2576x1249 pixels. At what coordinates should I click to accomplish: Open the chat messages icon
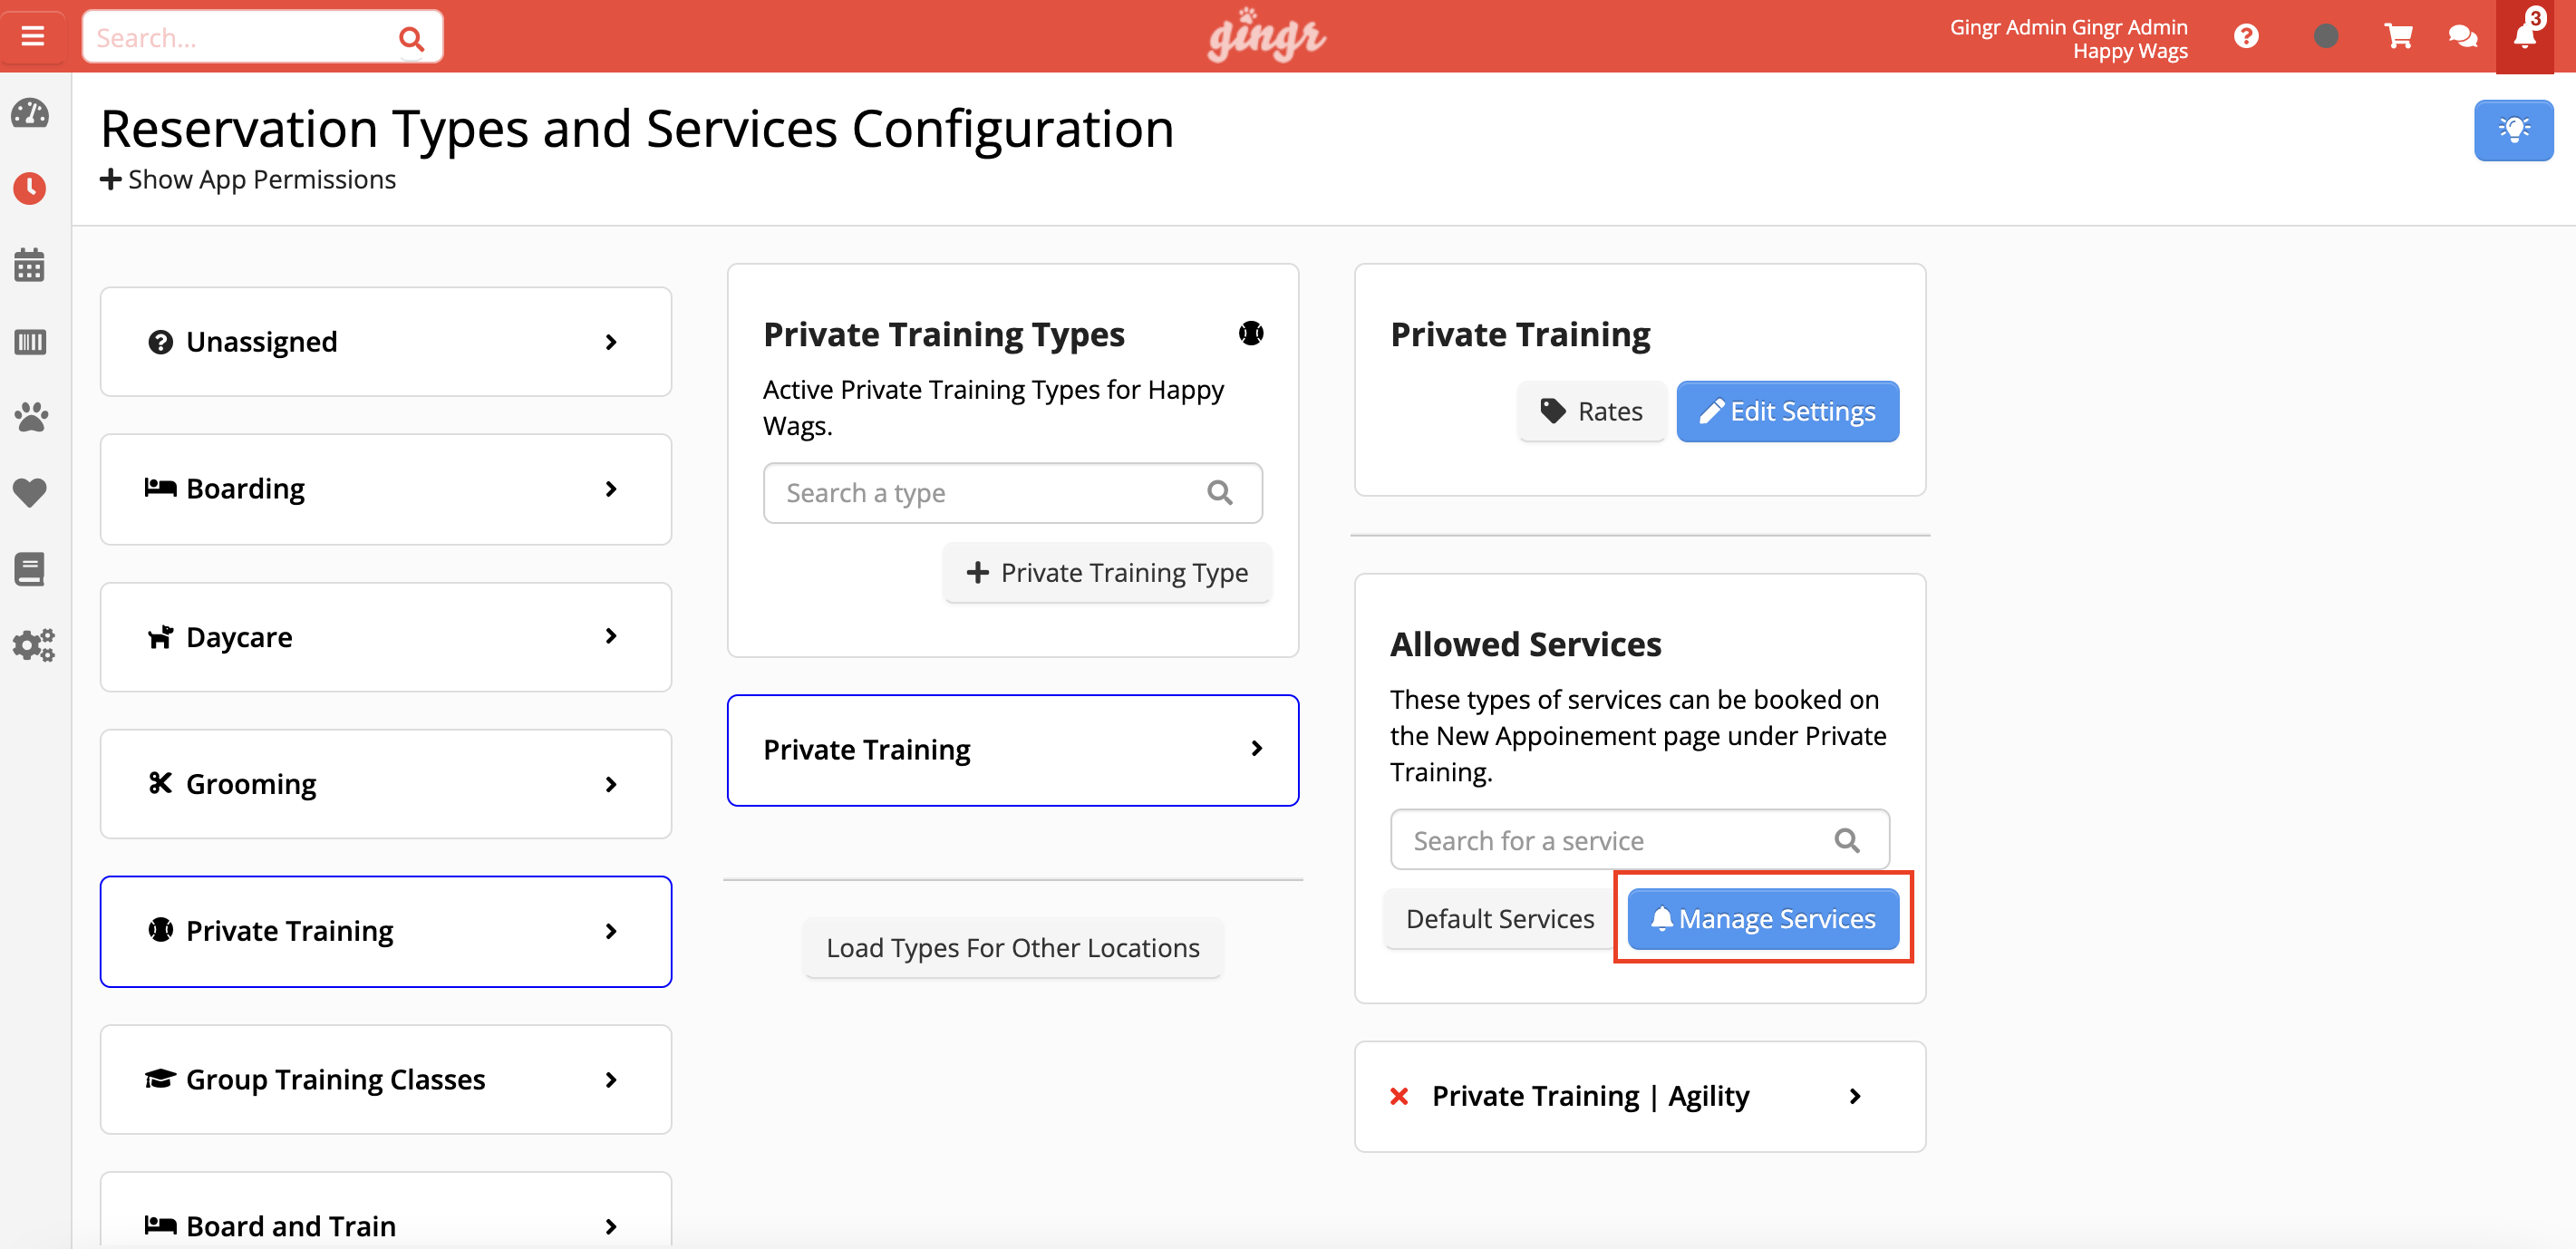(x=2462, y=37)
